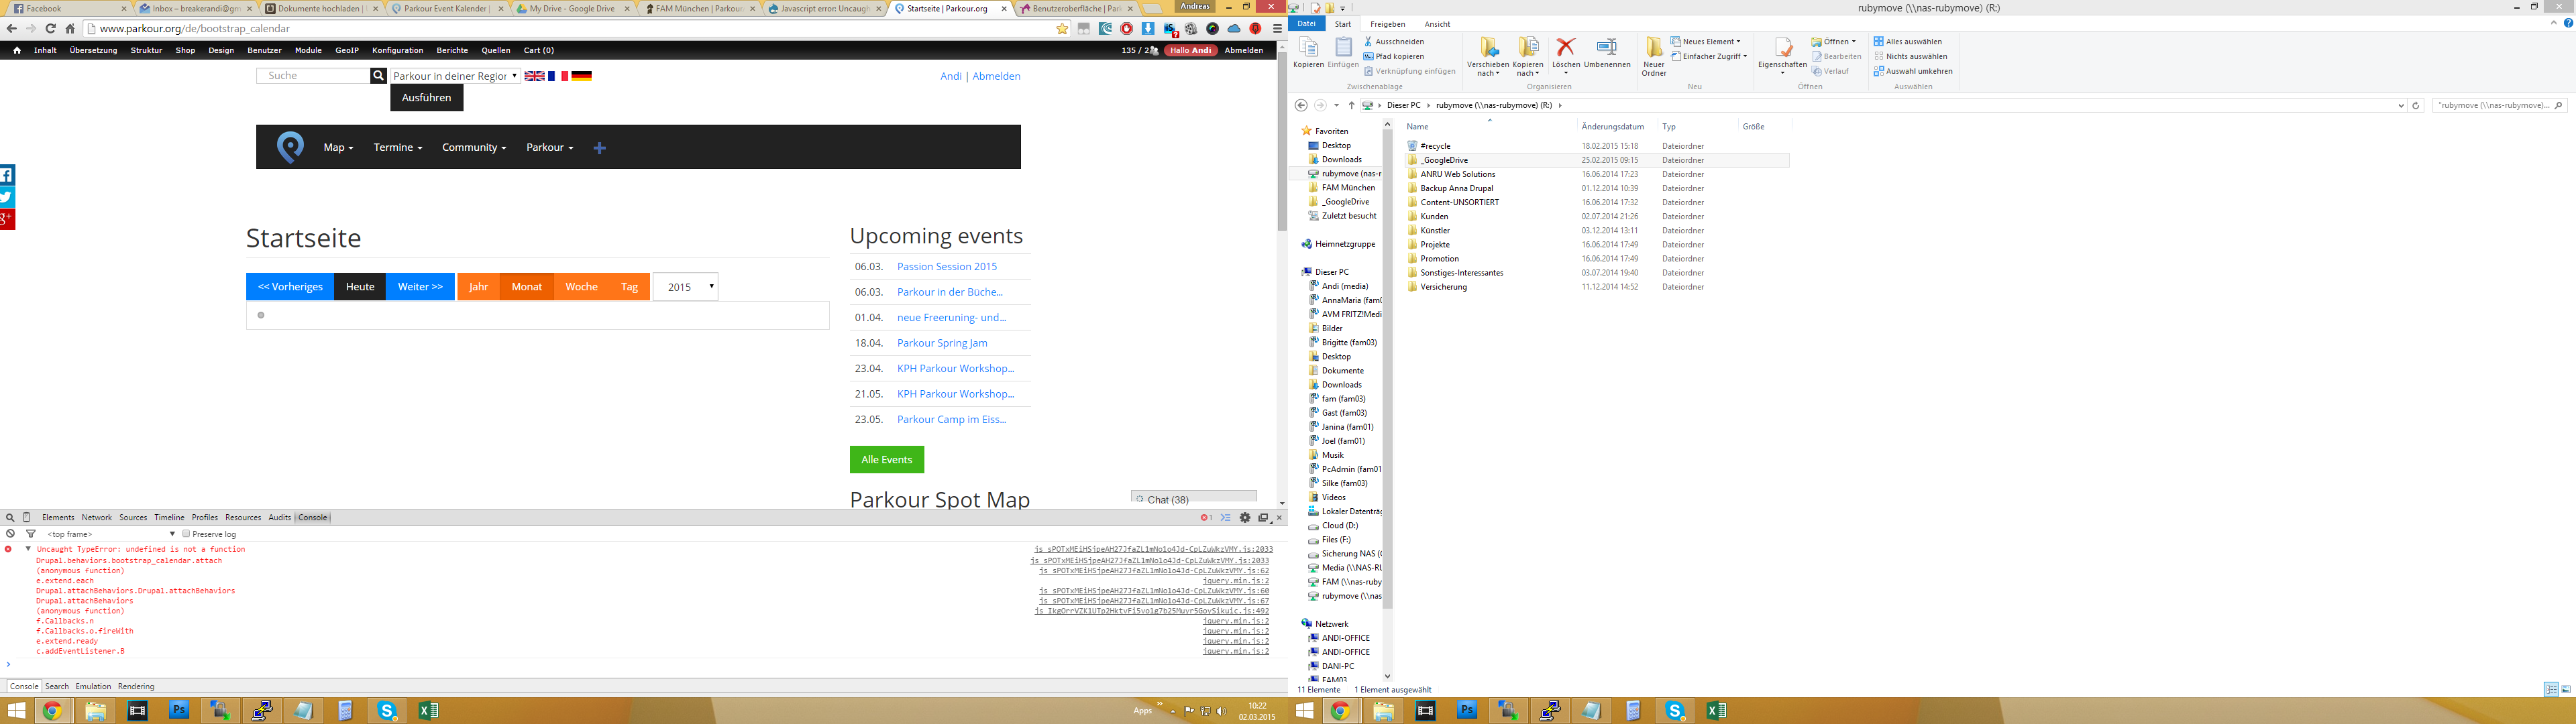Open the Emulation drawer tab
The height and width of the screenshot is (724, 2576).
coord(93,687)
